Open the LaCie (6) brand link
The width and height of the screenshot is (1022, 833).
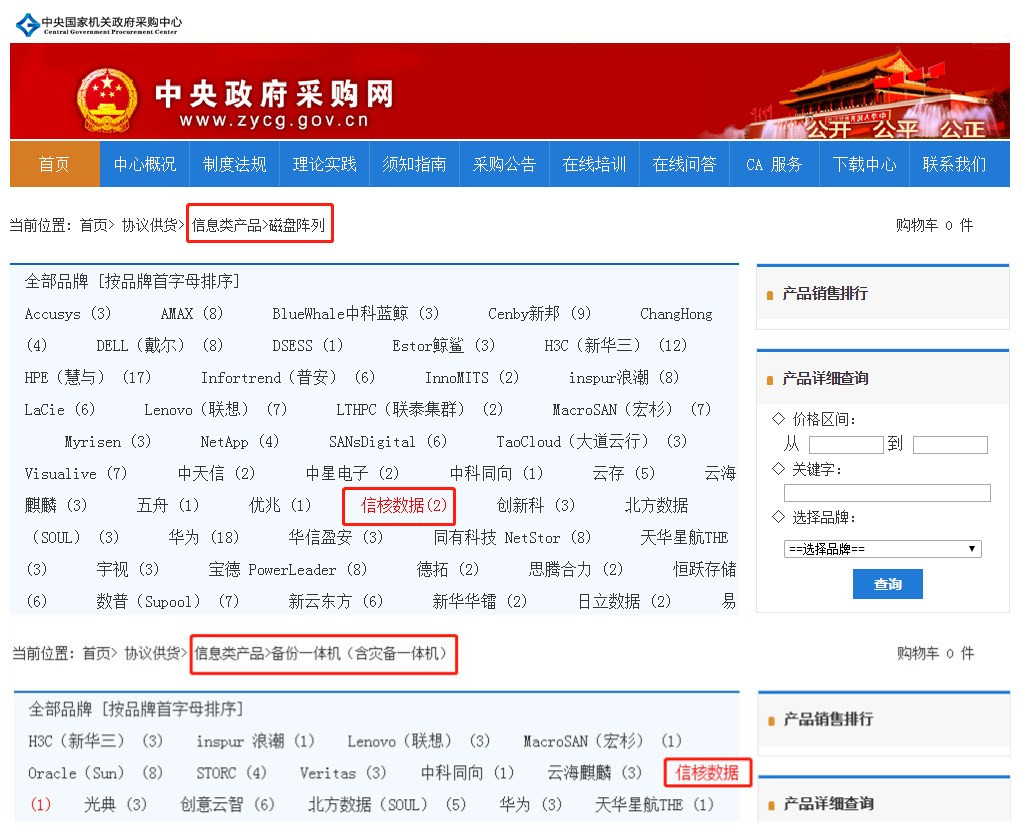(x=60, y=409)
